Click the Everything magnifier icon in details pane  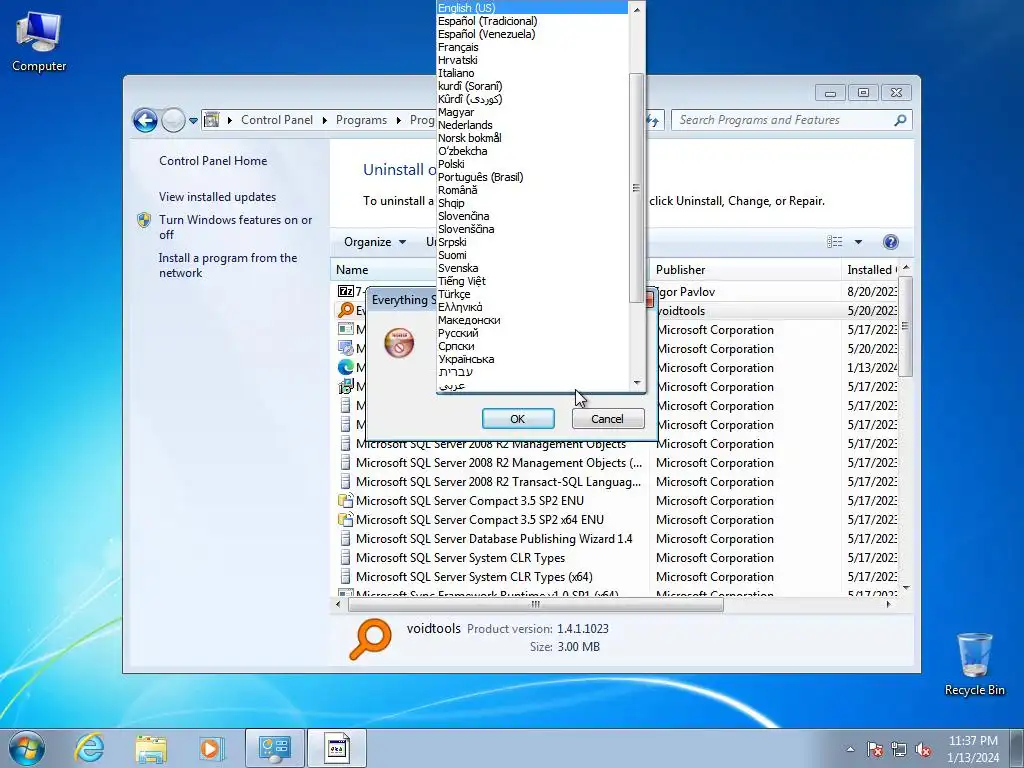point(370,639)
